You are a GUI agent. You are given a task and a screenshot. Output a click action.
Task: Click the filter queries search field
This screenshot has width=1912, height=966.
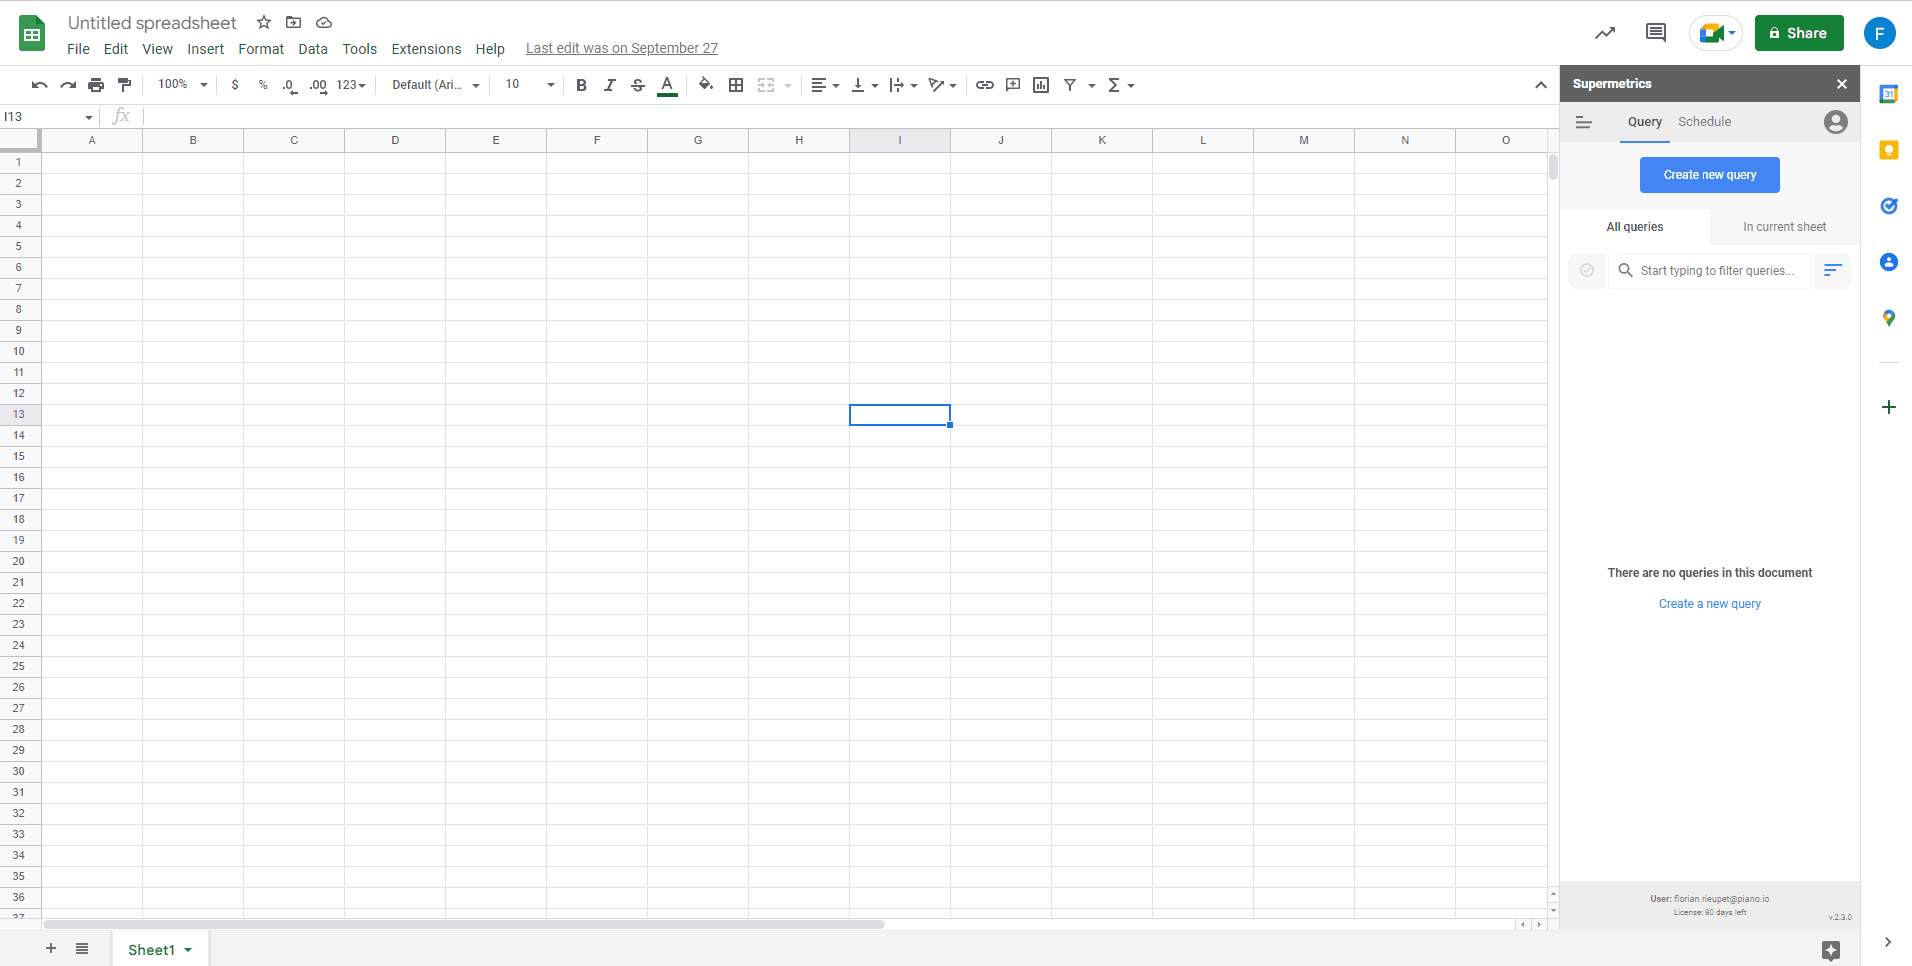pos(1717,271)
